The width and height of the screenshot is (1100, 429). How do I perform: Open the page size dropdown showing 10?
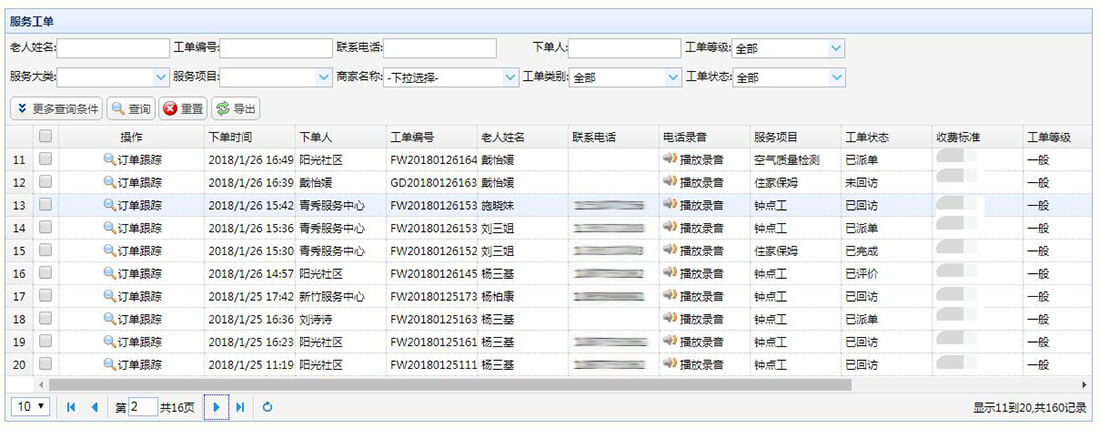point(31,407)
